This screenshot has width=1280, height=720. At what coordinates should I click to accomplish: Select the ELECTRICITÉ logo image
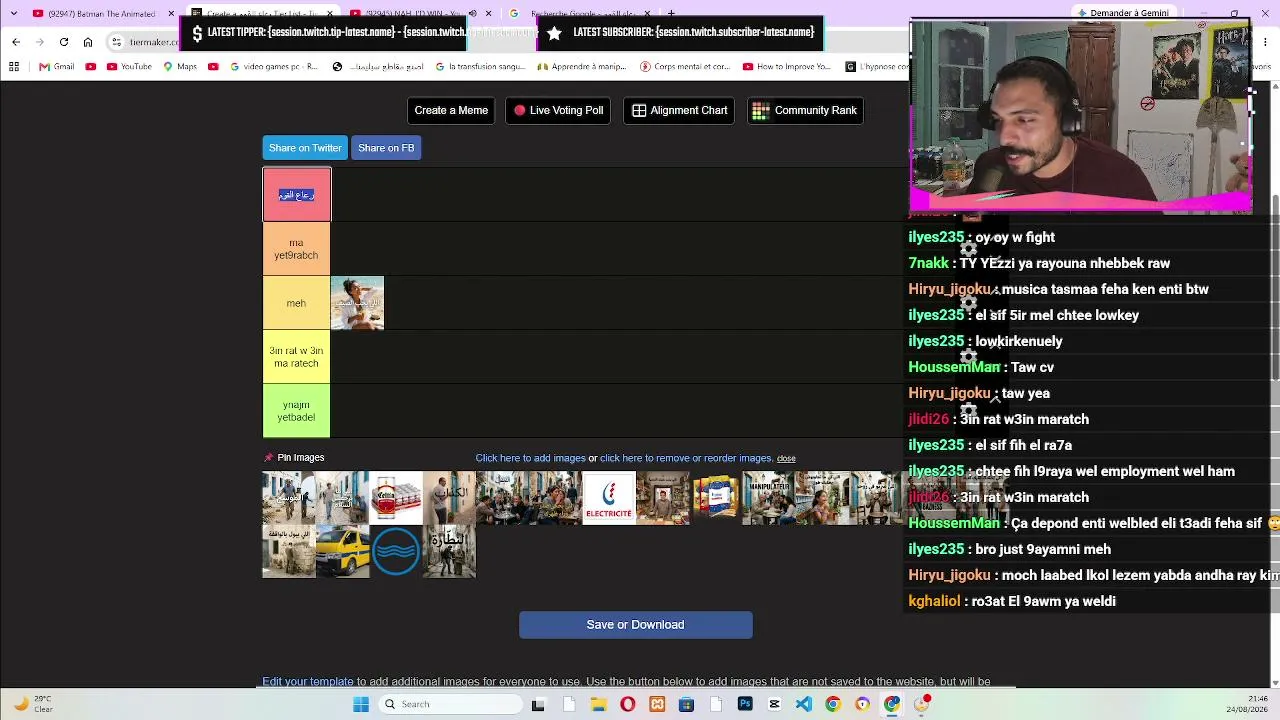tap(609, 498)
